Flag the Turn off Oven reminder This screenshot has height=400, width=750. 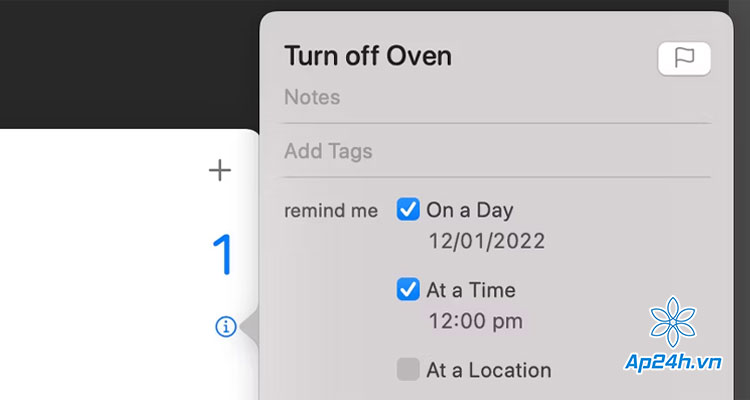(684, 59)
